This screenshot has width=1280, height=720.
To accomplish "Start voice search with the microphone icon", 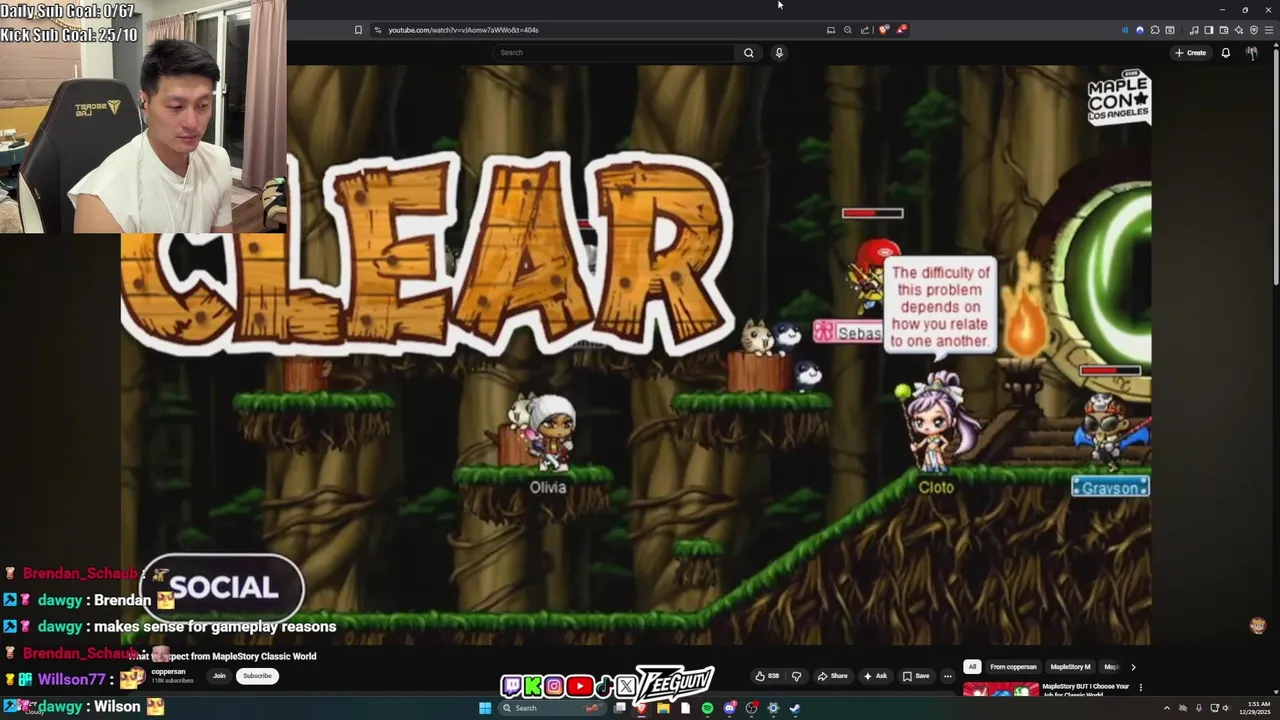I will pos(779,52).
